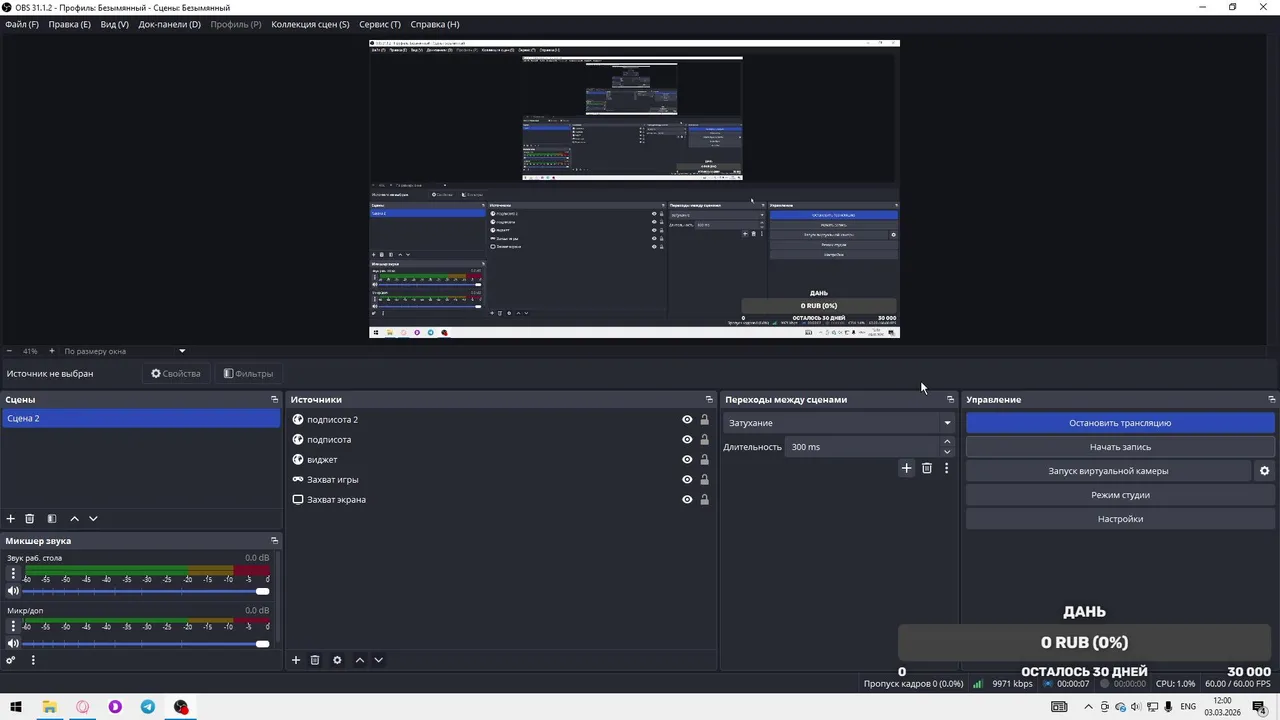The width and height of the screenshot is (1280, 720).
Task: Open options dots for Микр/доп channel
Action: (x=13, y=627)
